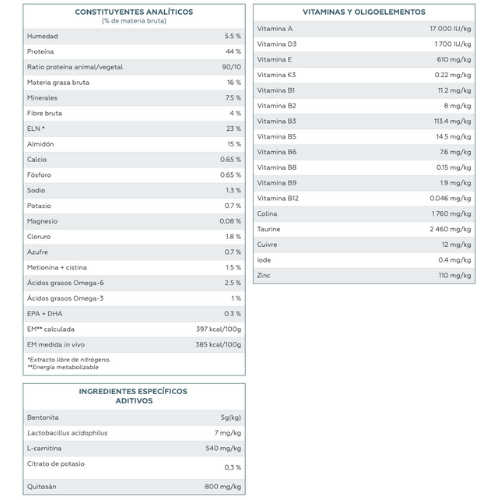Select the Calcio 0.65 % row

[134, 160]
